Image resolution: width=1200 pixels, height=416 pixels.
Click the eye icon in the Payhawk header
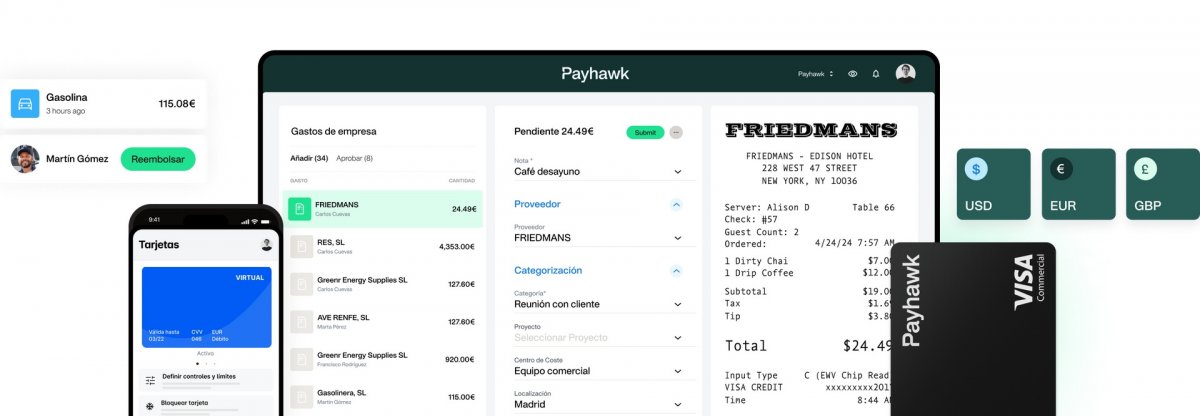pos(853,74)
